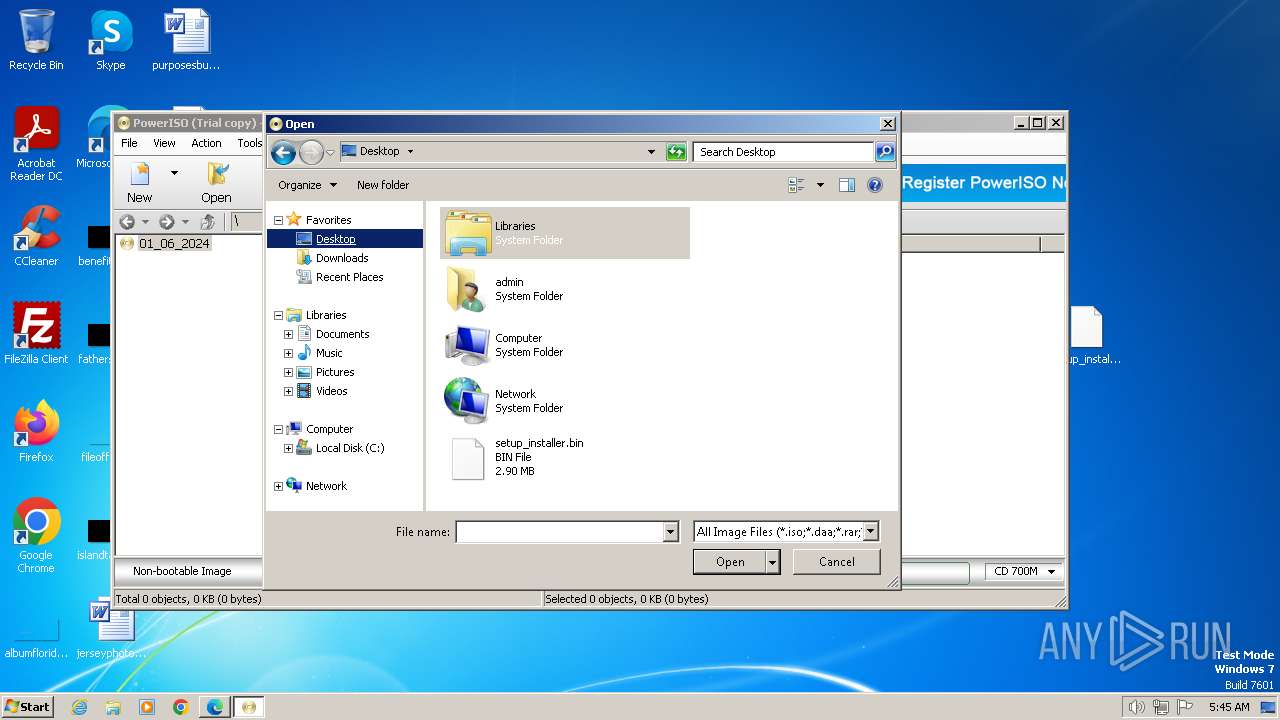Click the Register PowerISO banner link
Screen dimensions: 1280x720
[x=984, y=183]
